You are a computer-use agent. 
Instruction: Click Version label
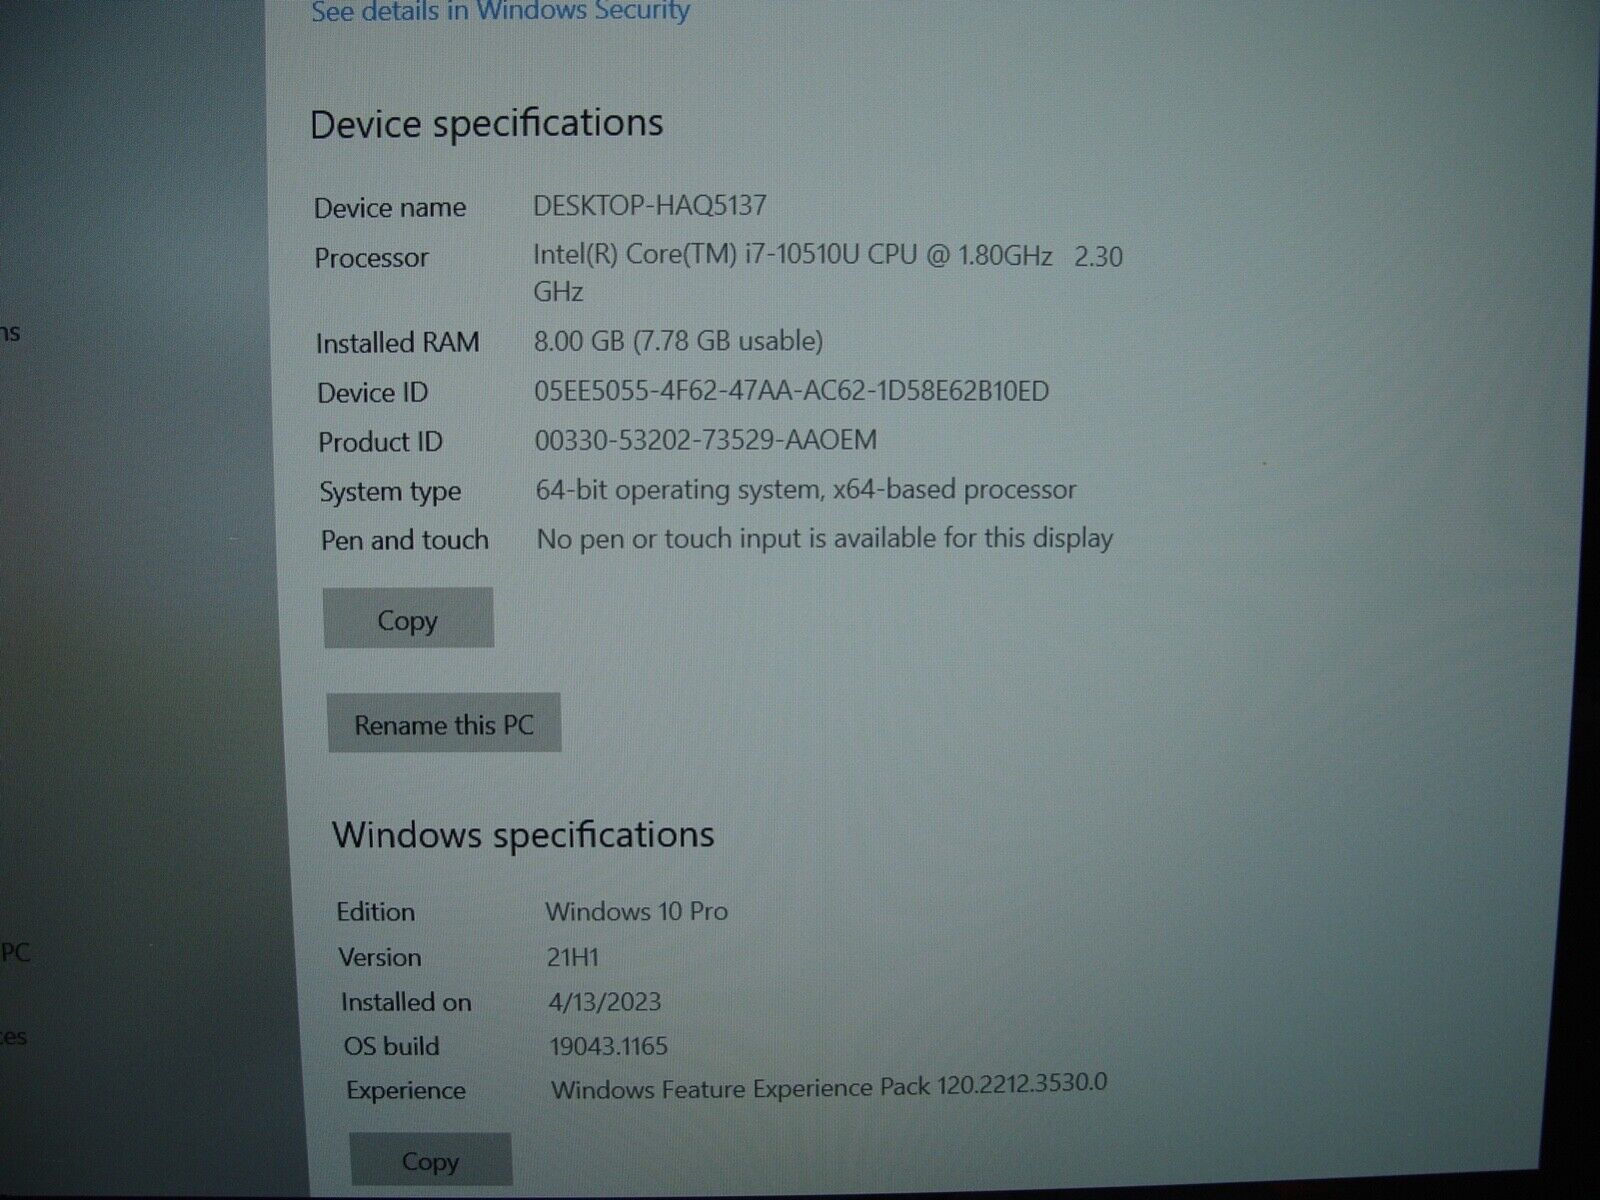[379, 957]
